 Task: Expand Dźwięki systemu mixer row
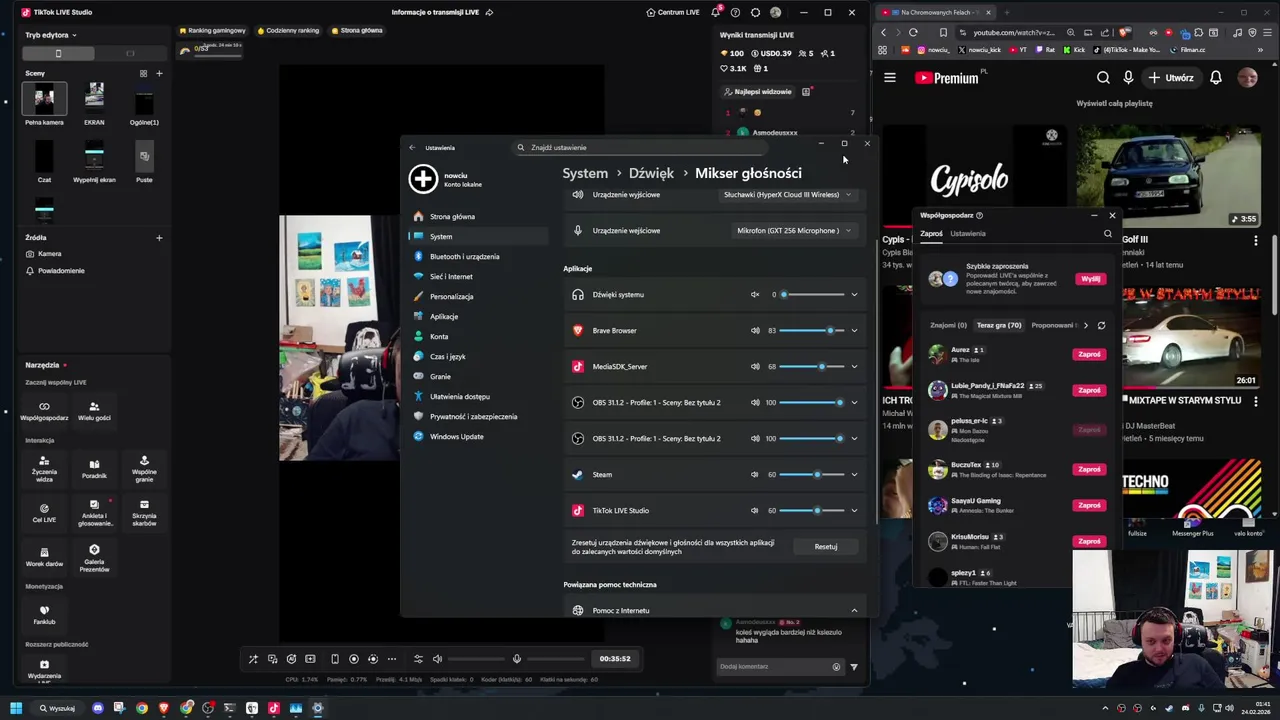click(x=854, y=295)
